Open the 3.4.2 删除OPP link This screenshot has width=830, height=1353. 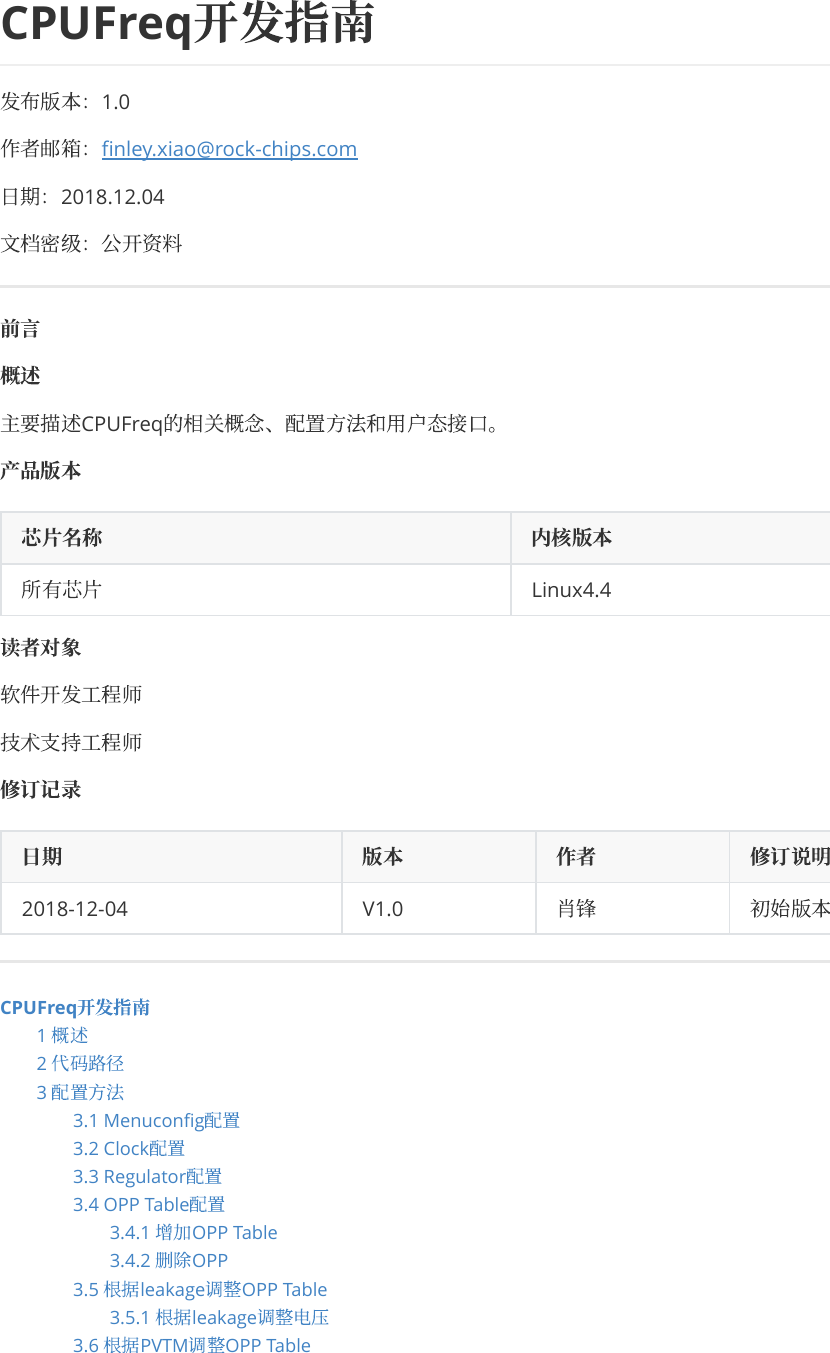168,1260
